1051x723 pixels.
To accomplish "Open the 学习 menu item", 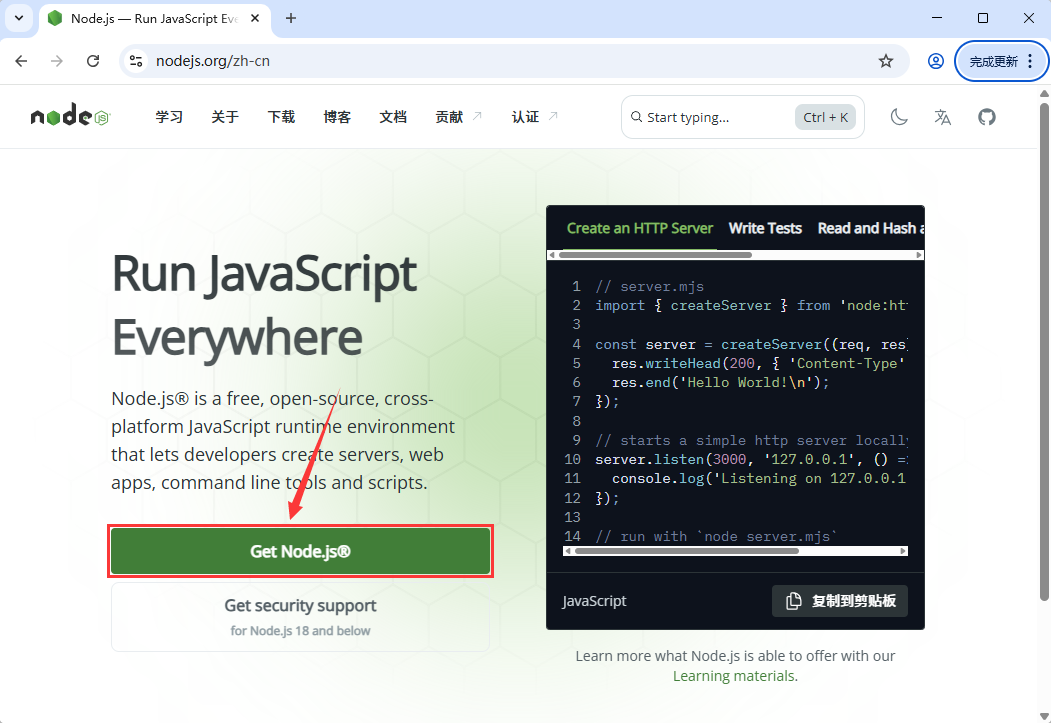I will point(169,117).
